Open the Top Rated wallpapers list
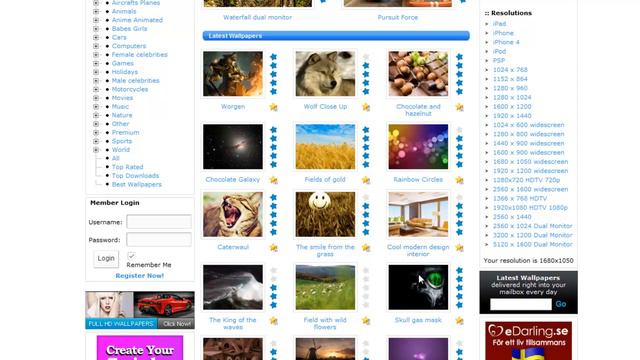The width and height of the screenshot is (640, 360). click(127, 167)
